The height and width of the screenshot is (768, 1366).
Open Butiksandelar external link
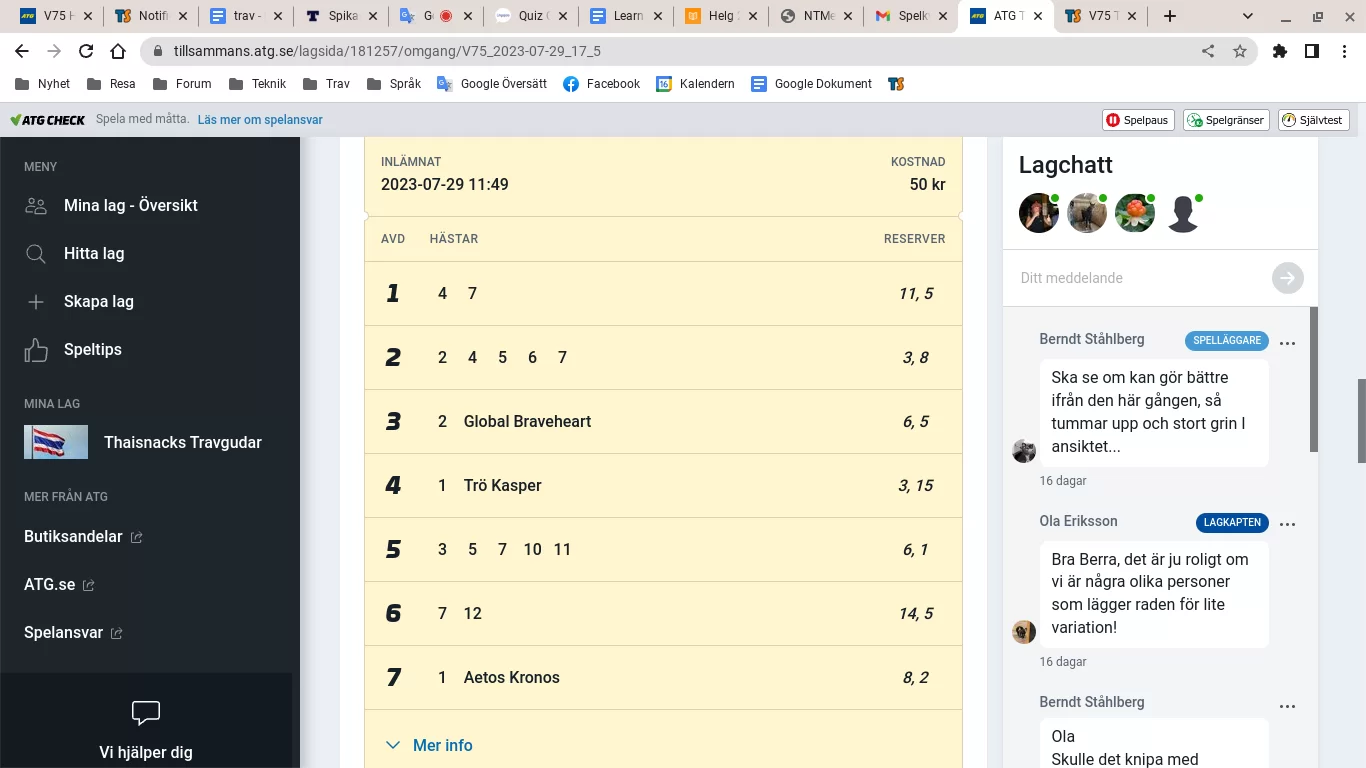83,537
